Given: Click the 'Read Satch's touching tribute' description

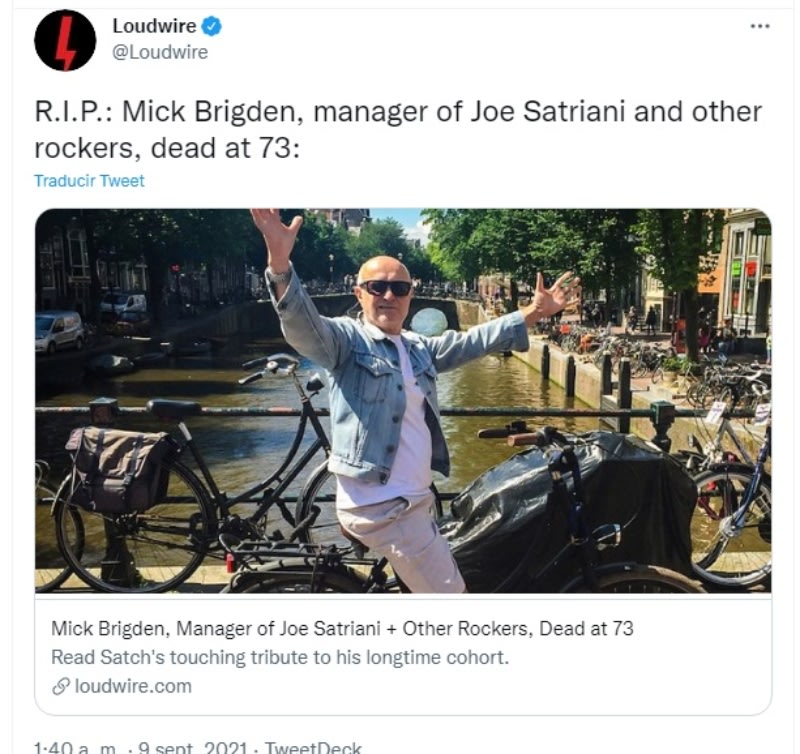Looking at the screenshot, I should (x=280, y=658).
